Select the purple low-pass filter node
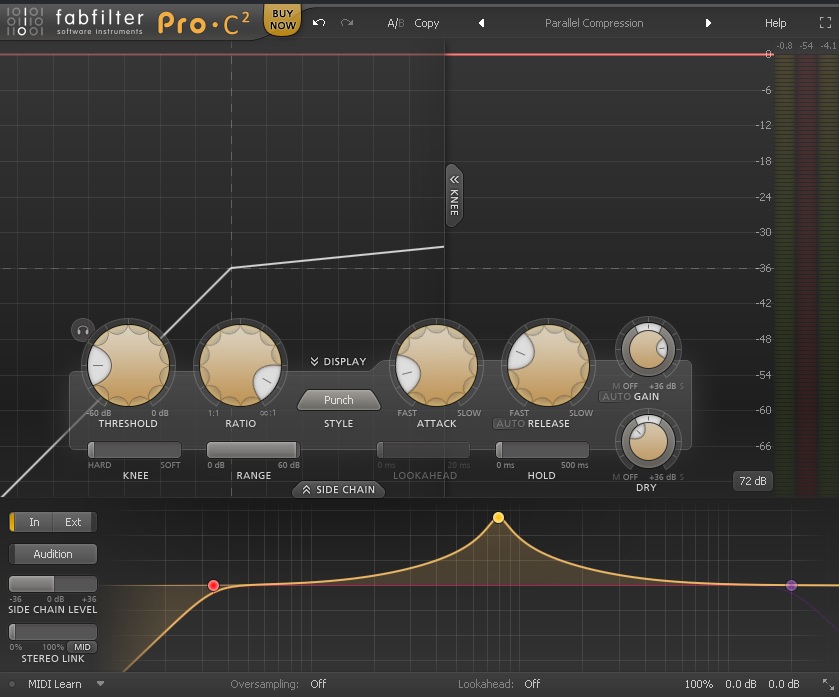This screenshot has width=839, height=697. pos(791,585)
